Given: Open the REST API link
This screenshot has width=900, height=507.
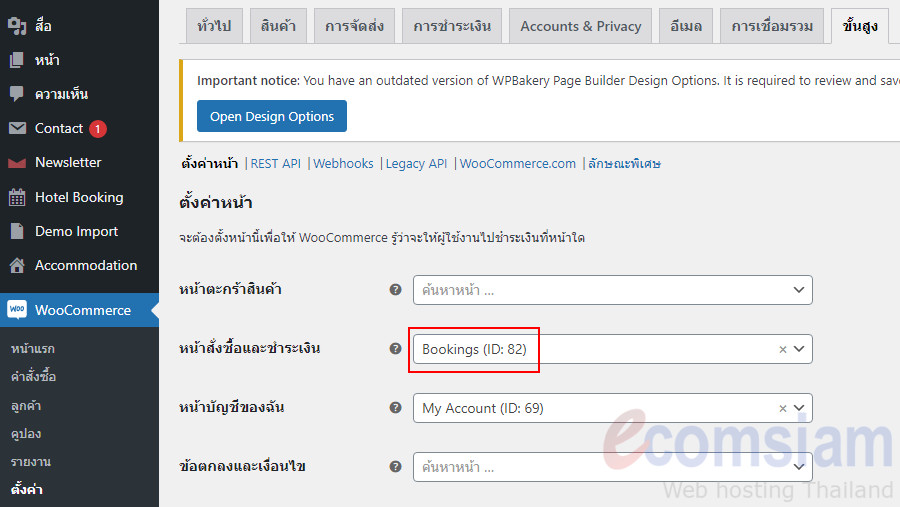Looking at the screenshot, I should [276, 164].
